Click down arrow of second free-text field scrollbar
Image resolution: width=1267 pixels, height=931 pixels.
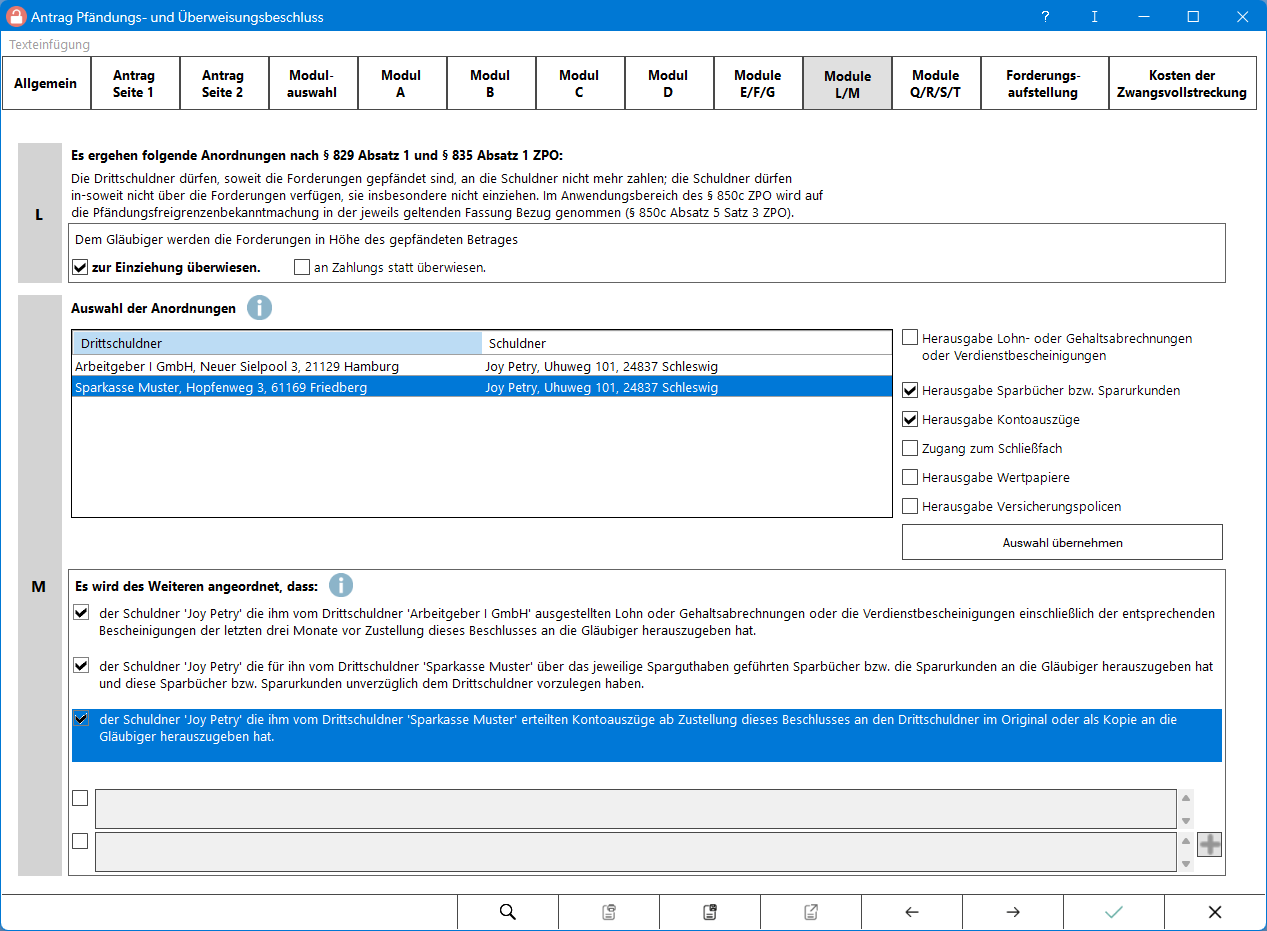[1186, 863]
